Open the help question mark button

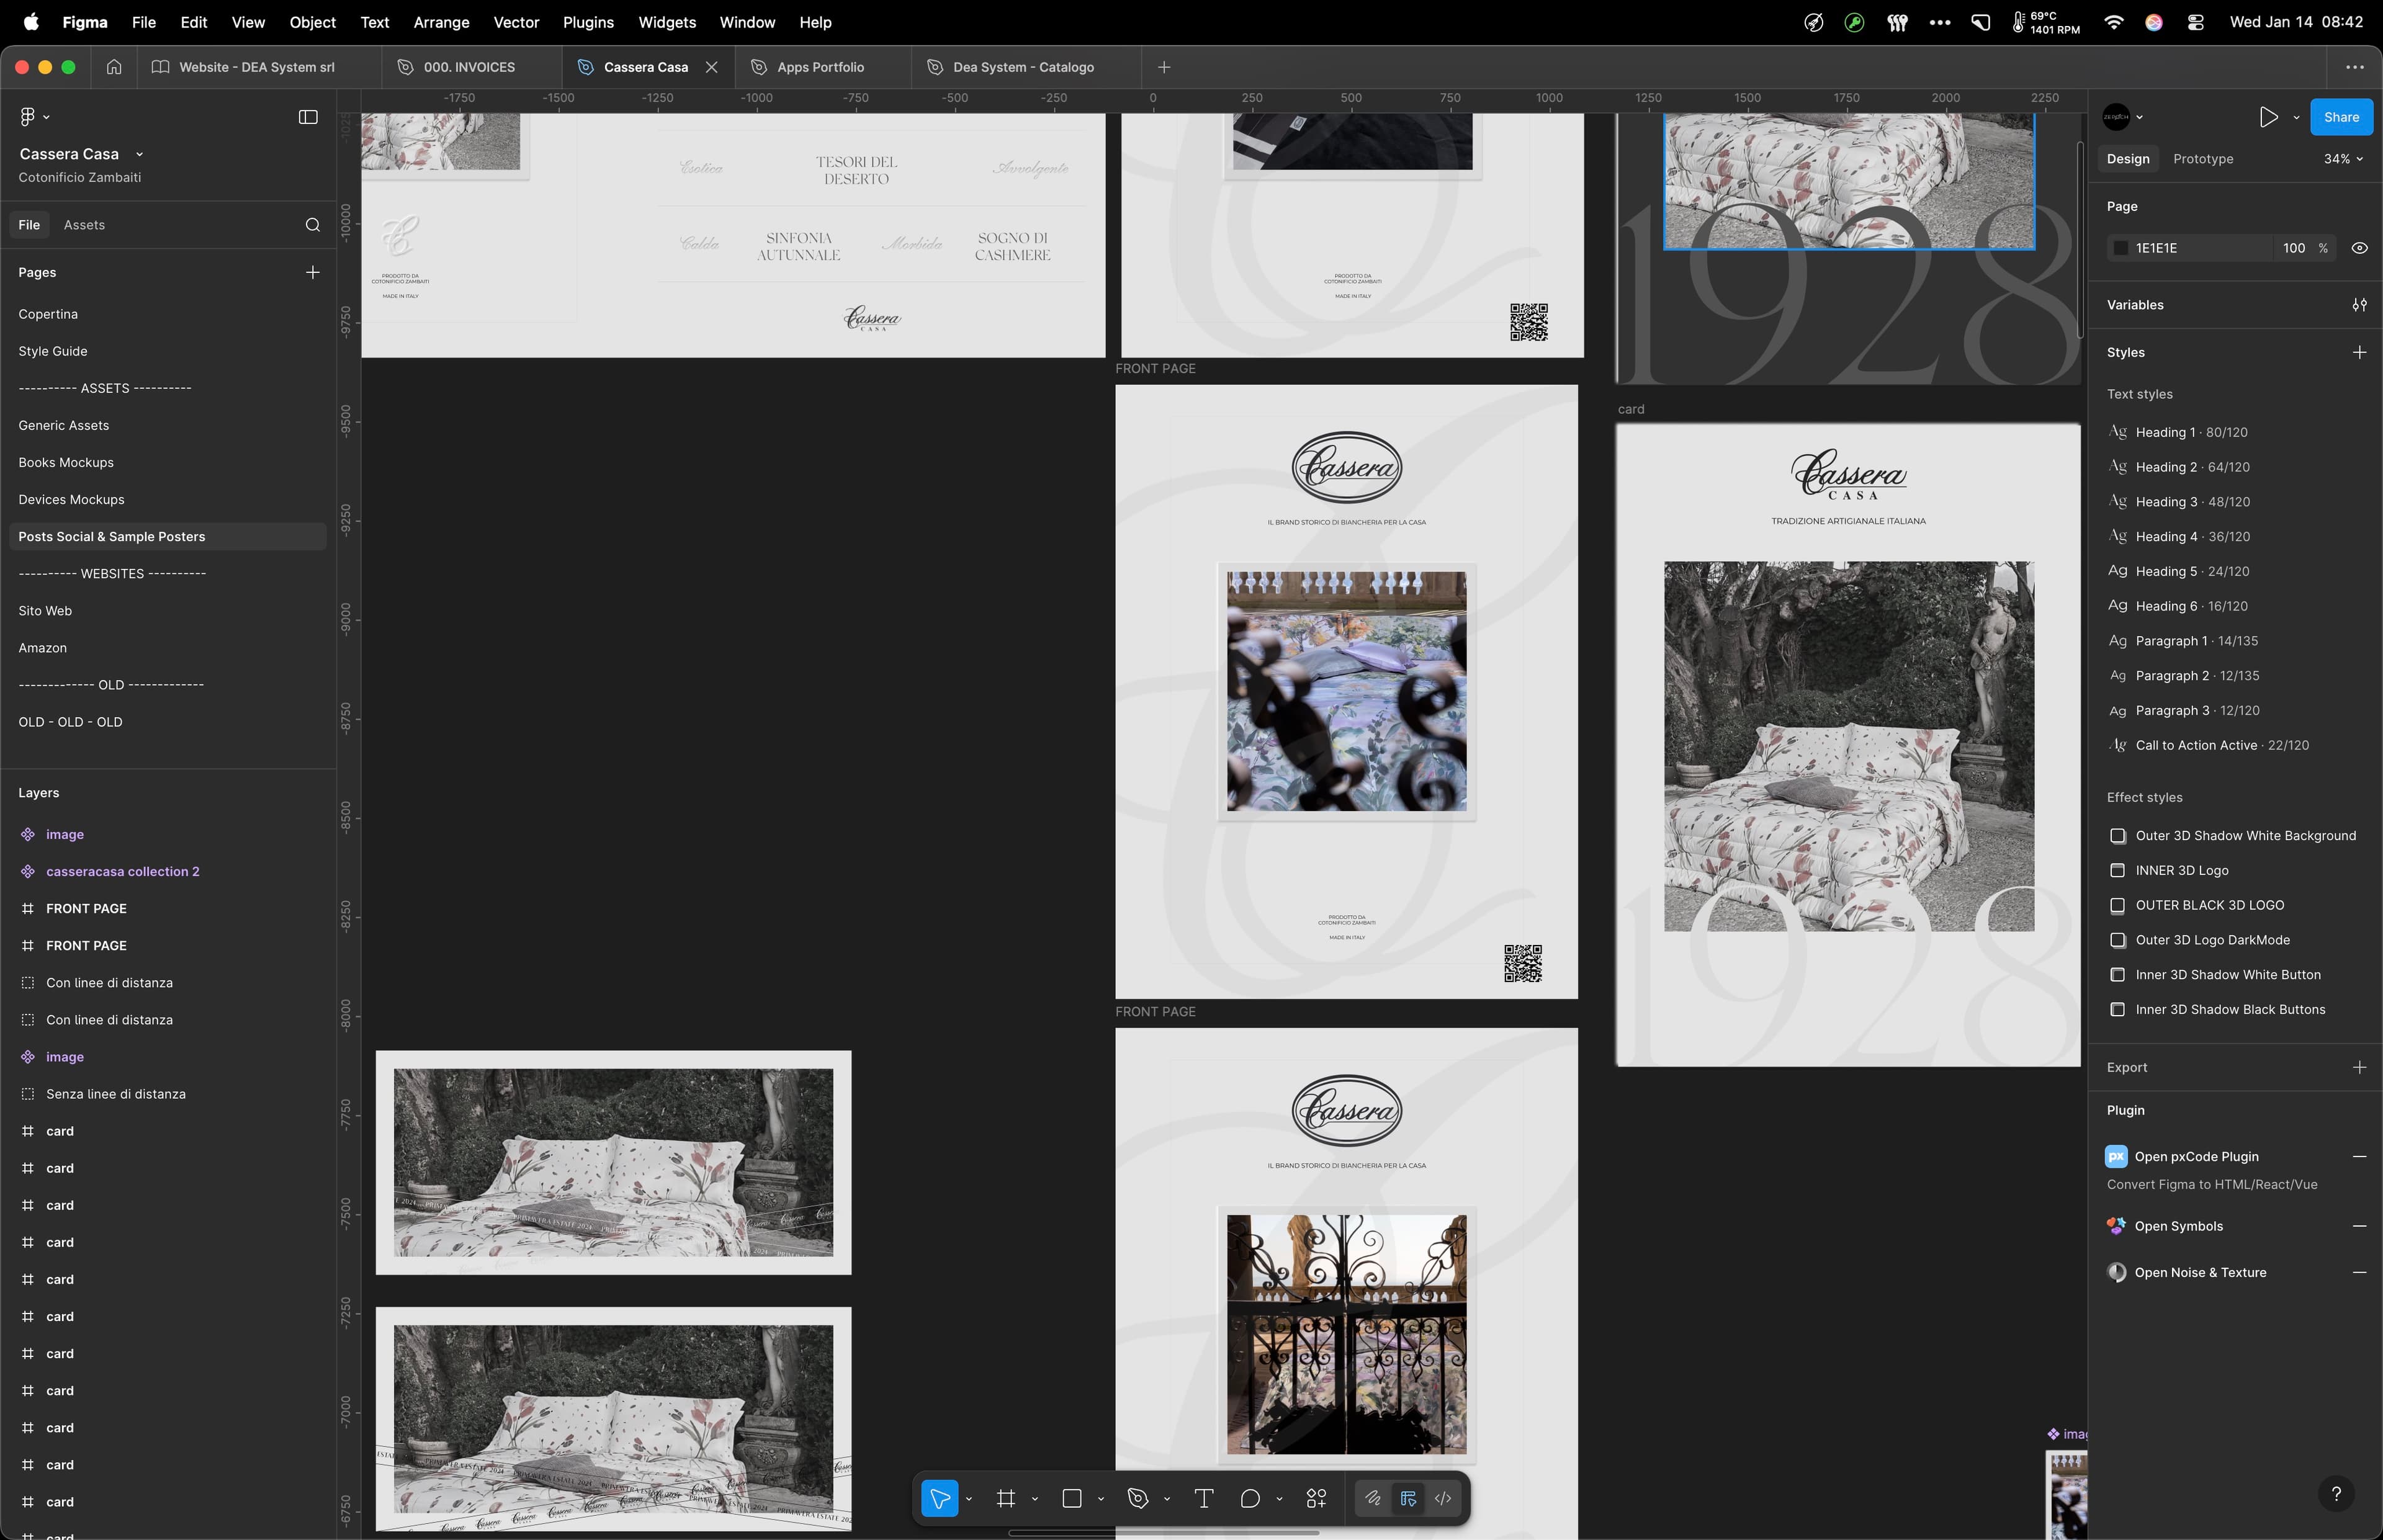click(2336, 1494)
